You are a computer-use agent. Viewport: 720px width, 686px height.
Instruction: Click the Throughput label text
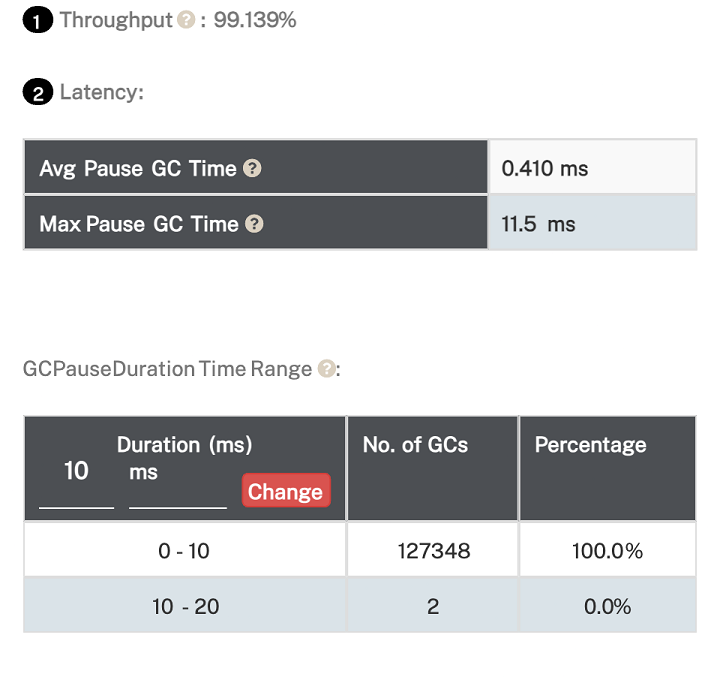(x=116, y=20)
